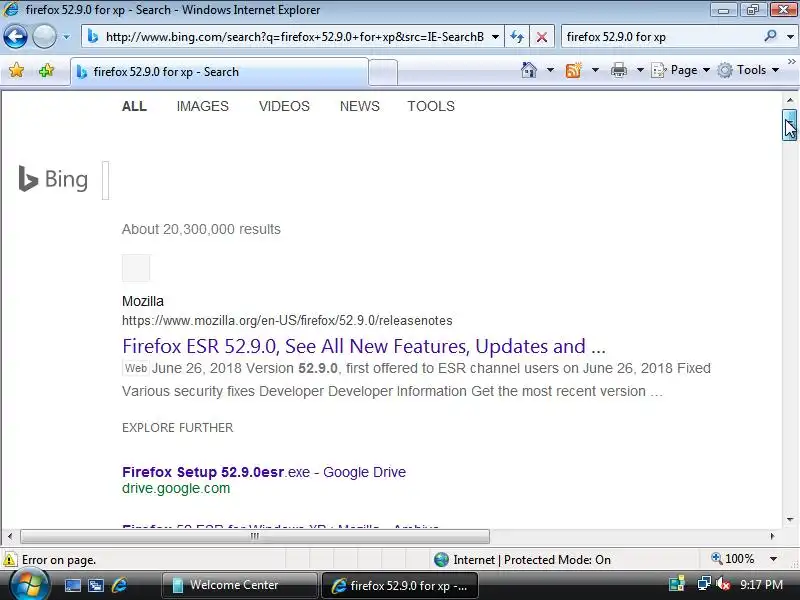Click the muted volume tray icon
This screenshot has height=600, width=800.
pos(723,584)
